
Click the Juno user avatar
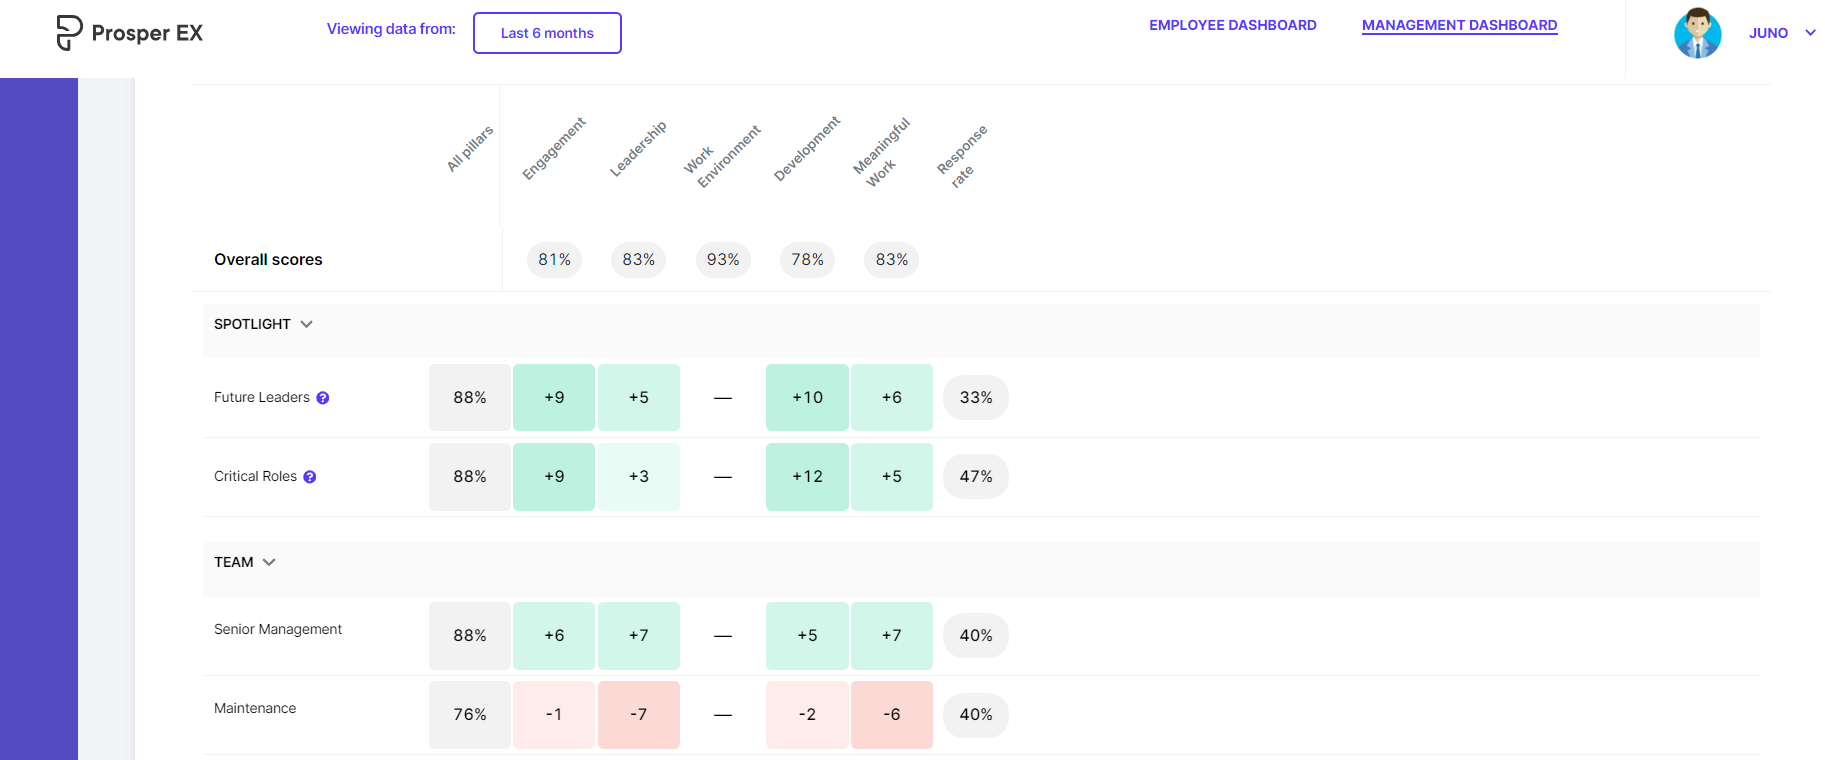pyautogui.click(x=1698, y=33)
